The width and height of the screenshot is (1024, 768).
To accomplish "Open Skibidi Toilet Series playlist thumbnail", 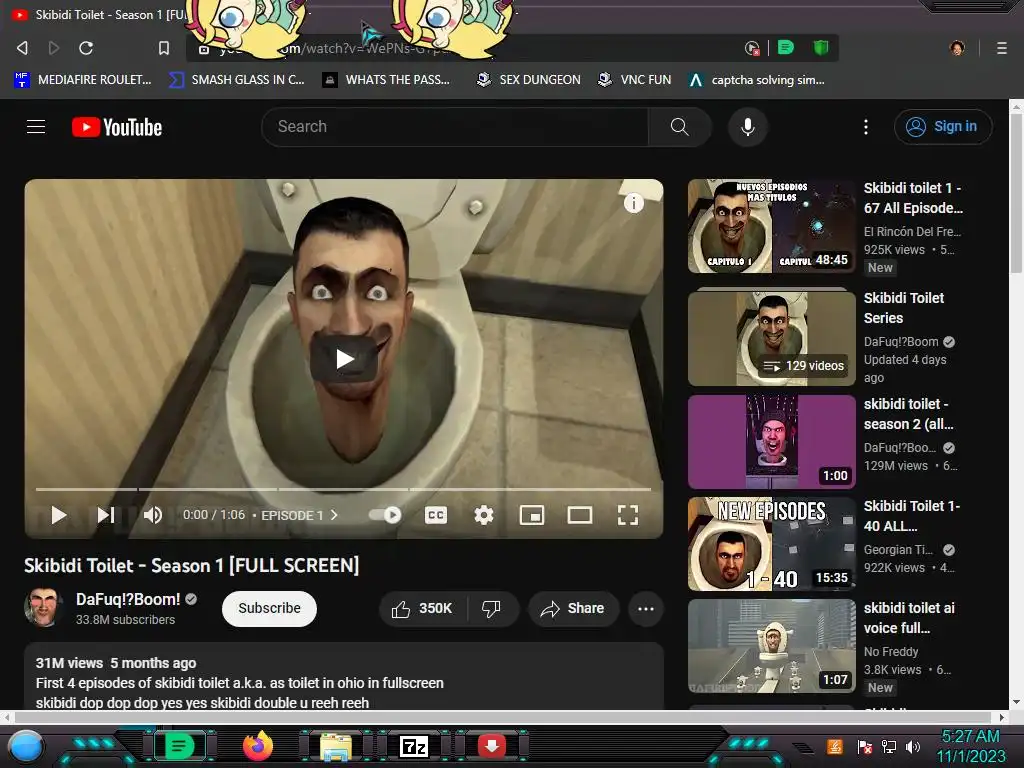I will click(x=771, y=338).
